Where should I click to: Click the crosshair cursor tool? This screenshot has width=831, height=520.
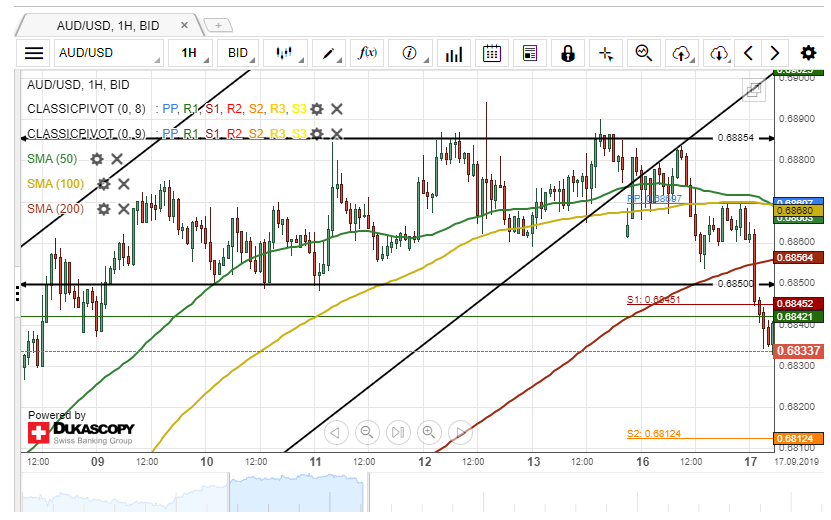tap(606, 53)
